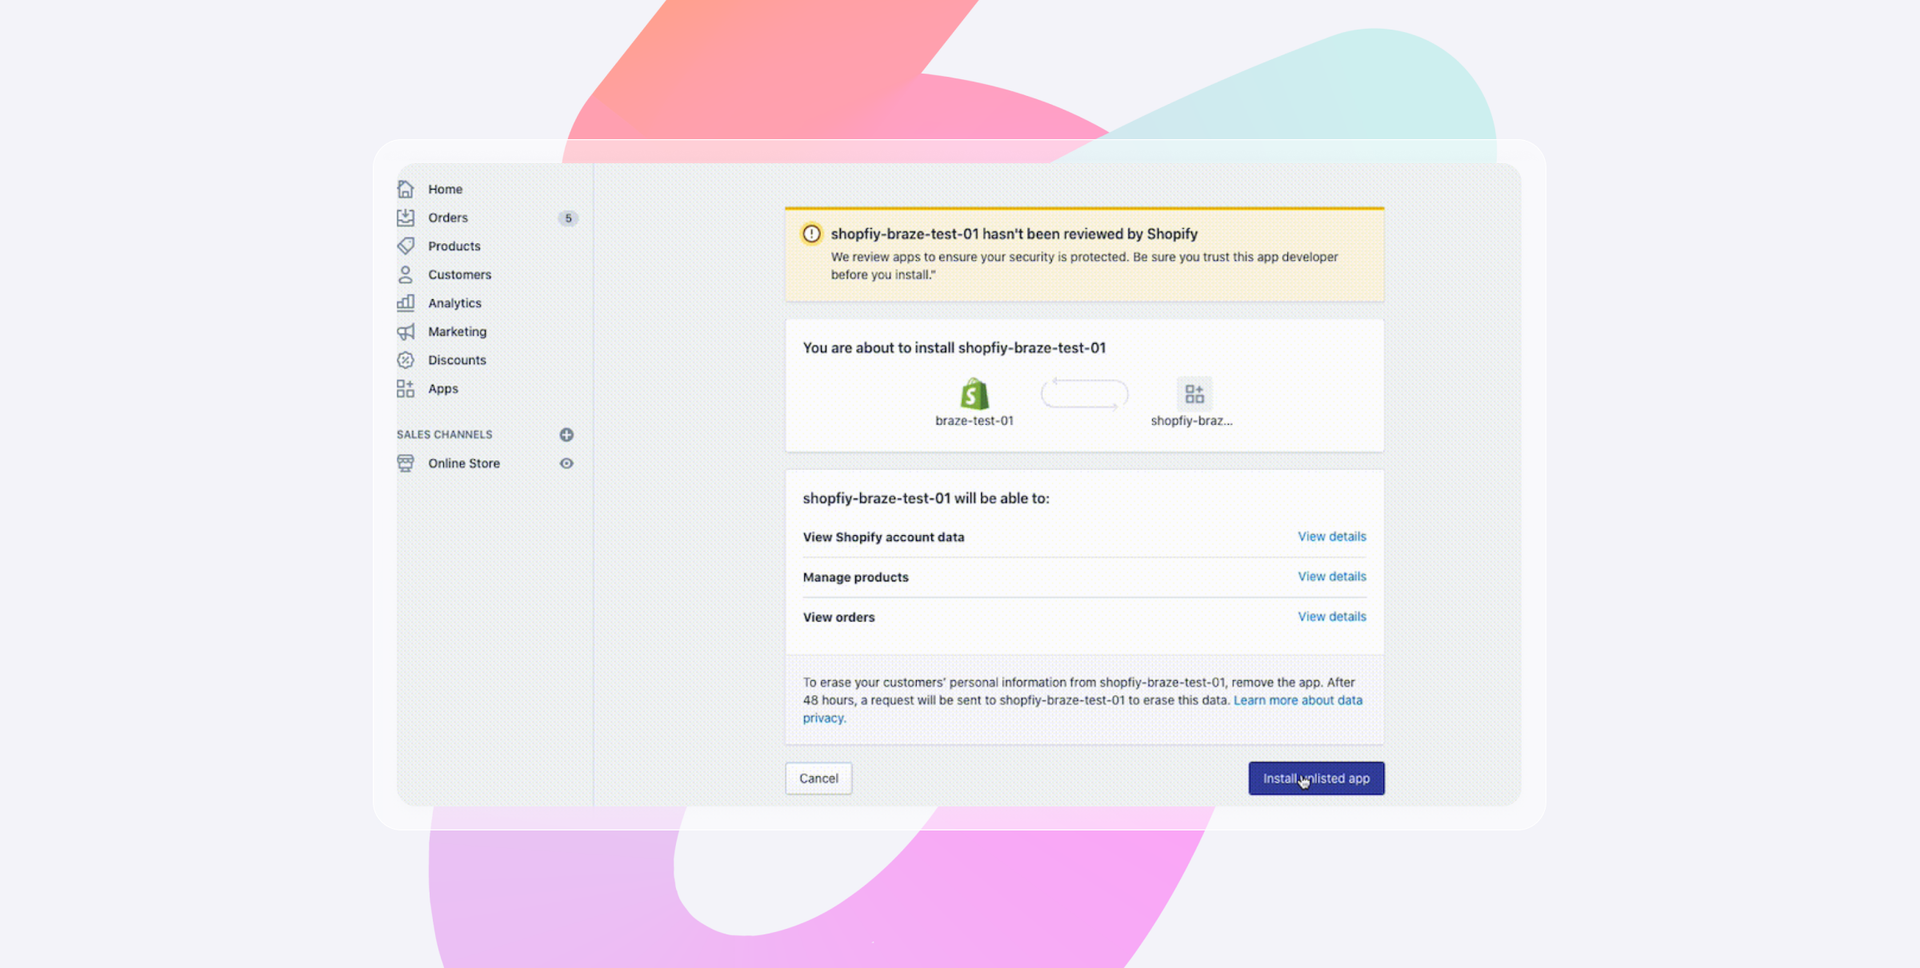Select the Online Store storefront icon

coord(405,463)
